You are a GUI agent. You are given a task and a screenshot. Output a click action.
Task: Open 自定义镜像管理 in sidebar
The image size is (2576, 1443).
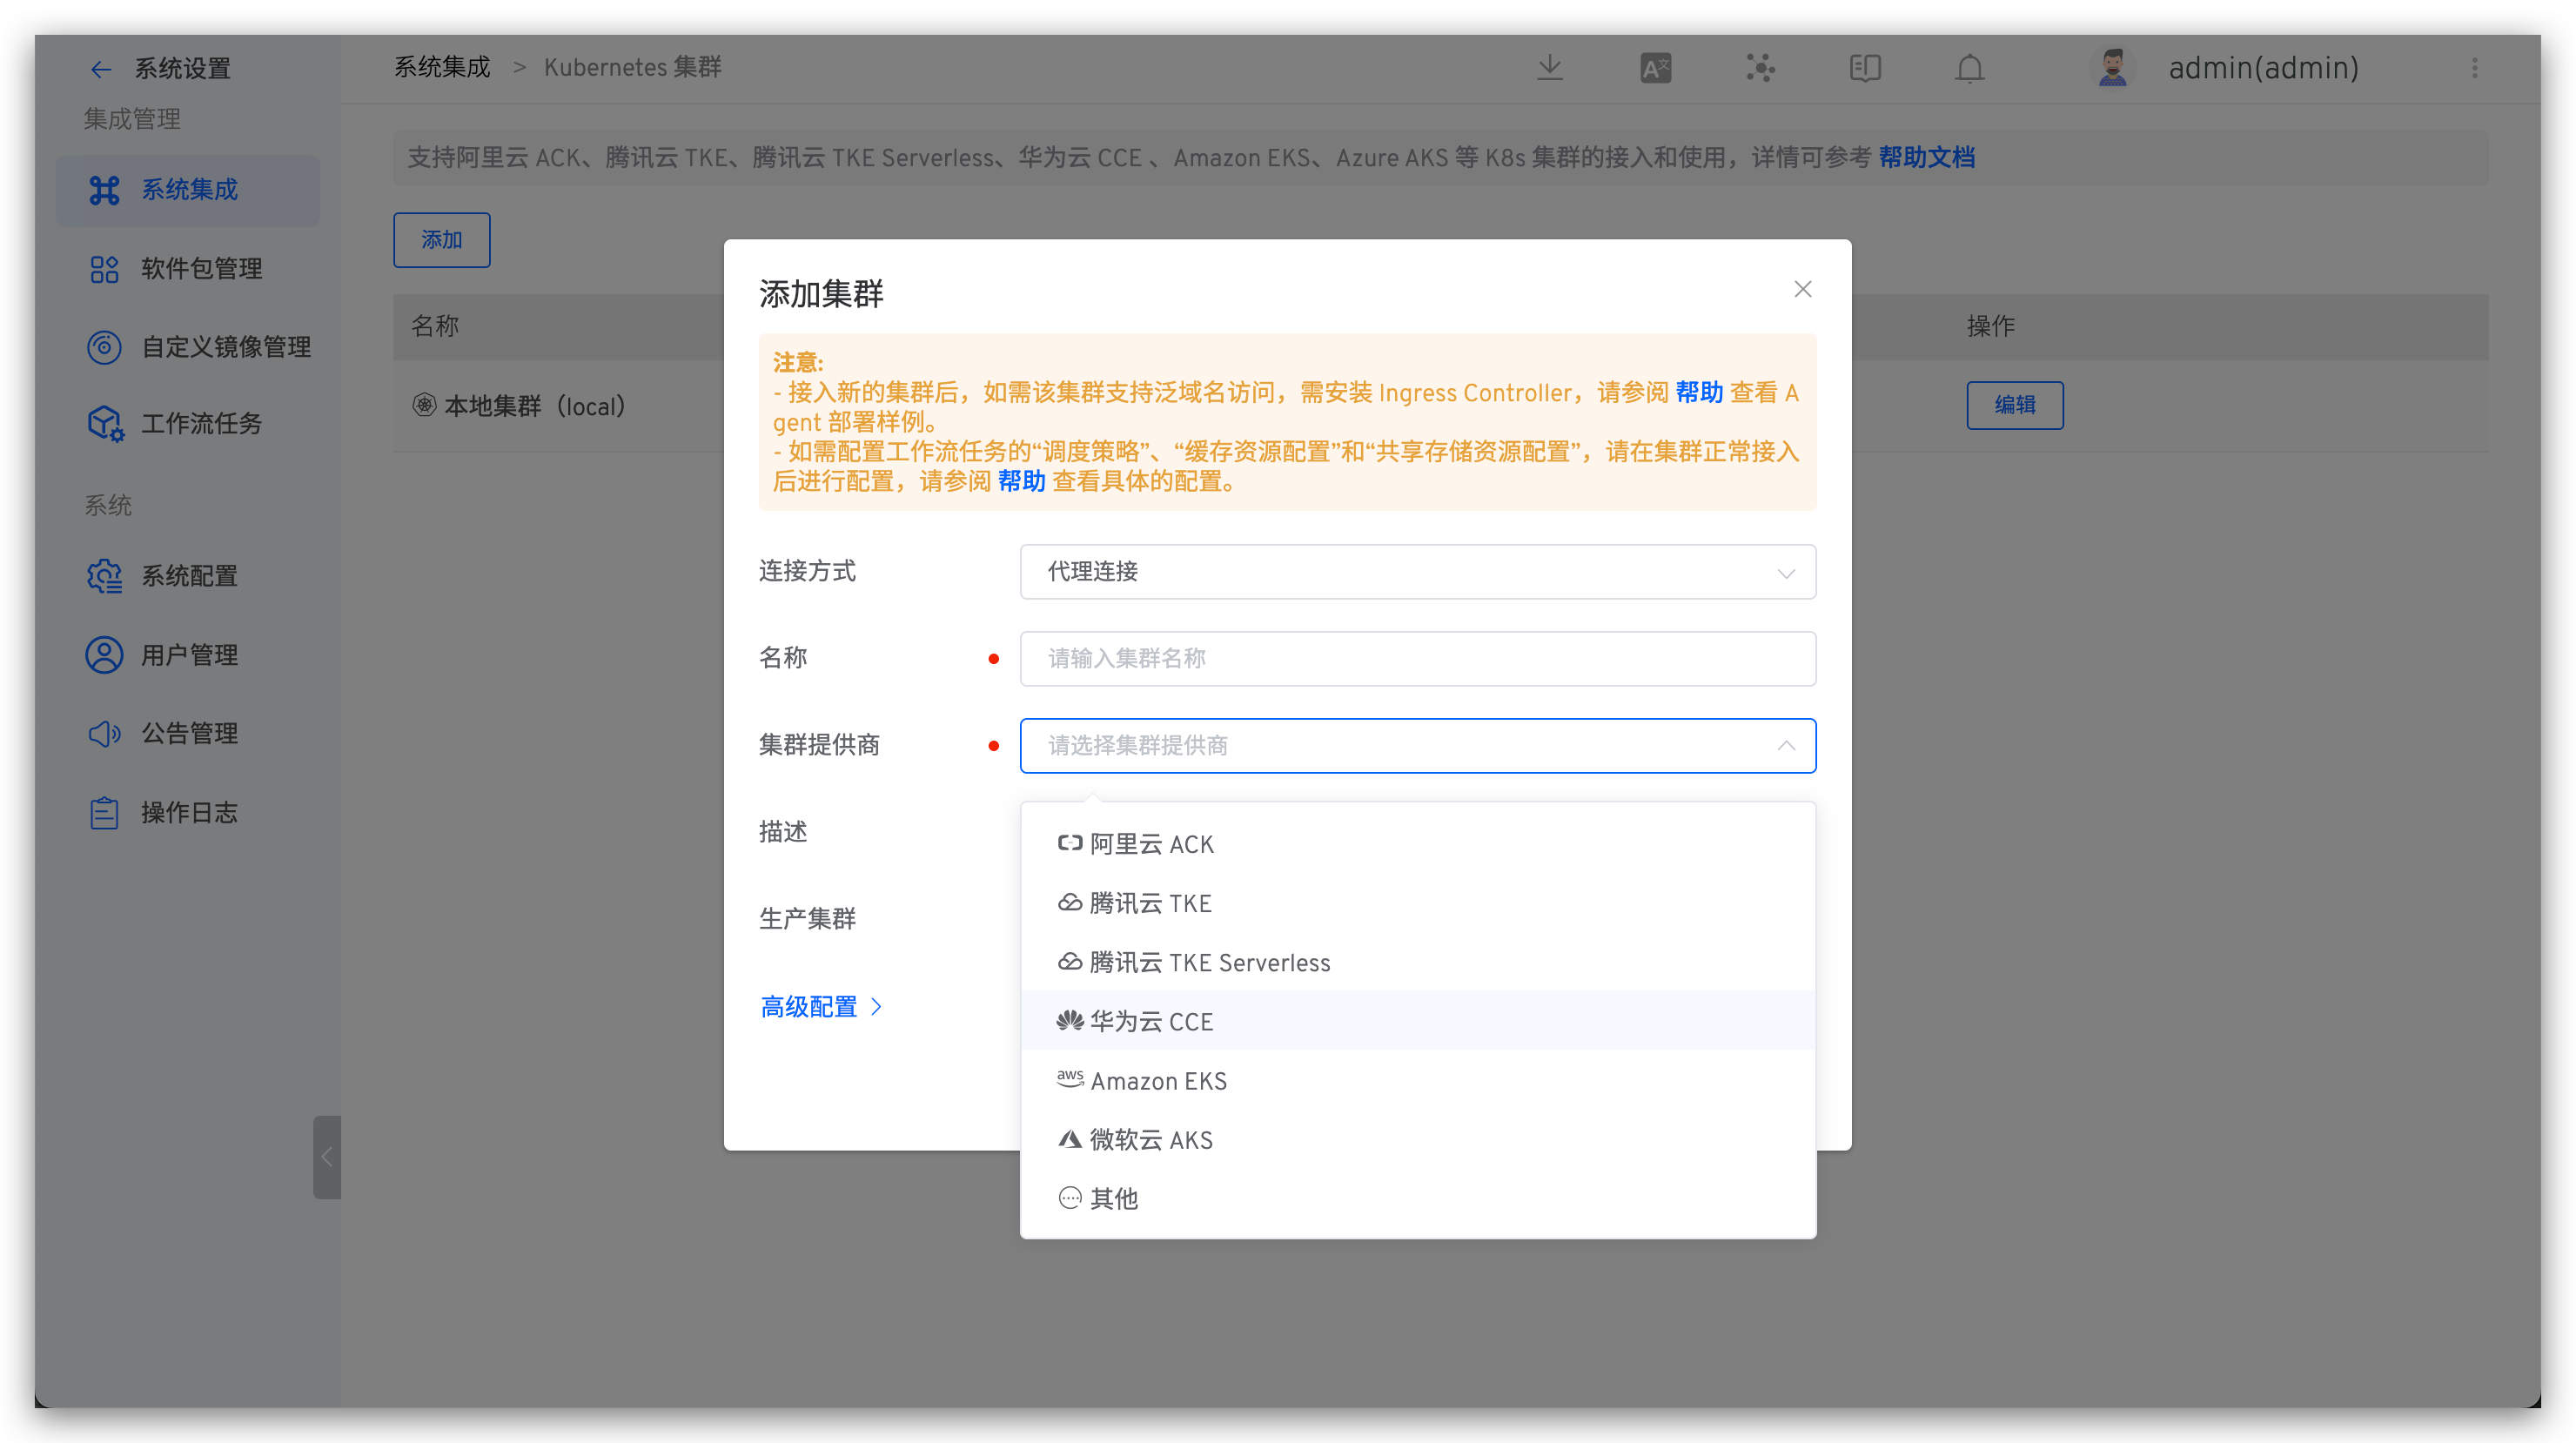click(x=189, y=347)
